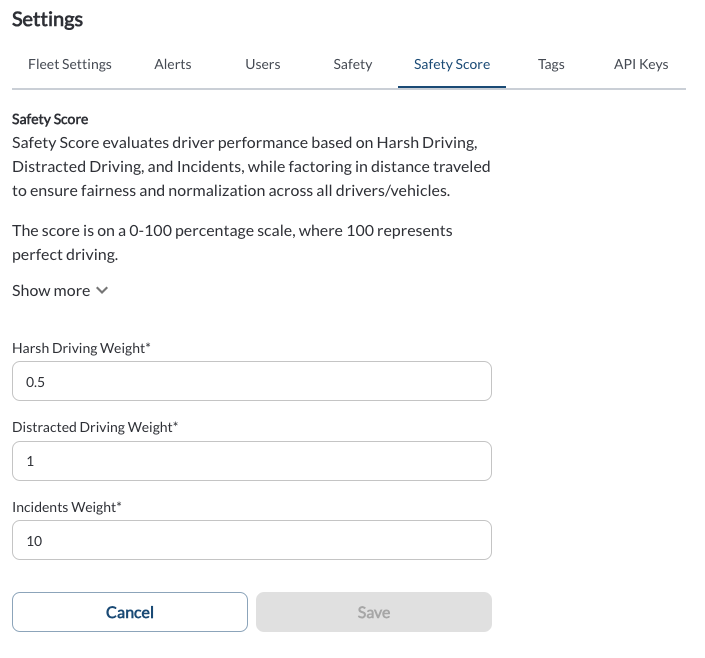Expand the Show more description text
This screenshot has width=705, height=658.
(x=51, y=290)
